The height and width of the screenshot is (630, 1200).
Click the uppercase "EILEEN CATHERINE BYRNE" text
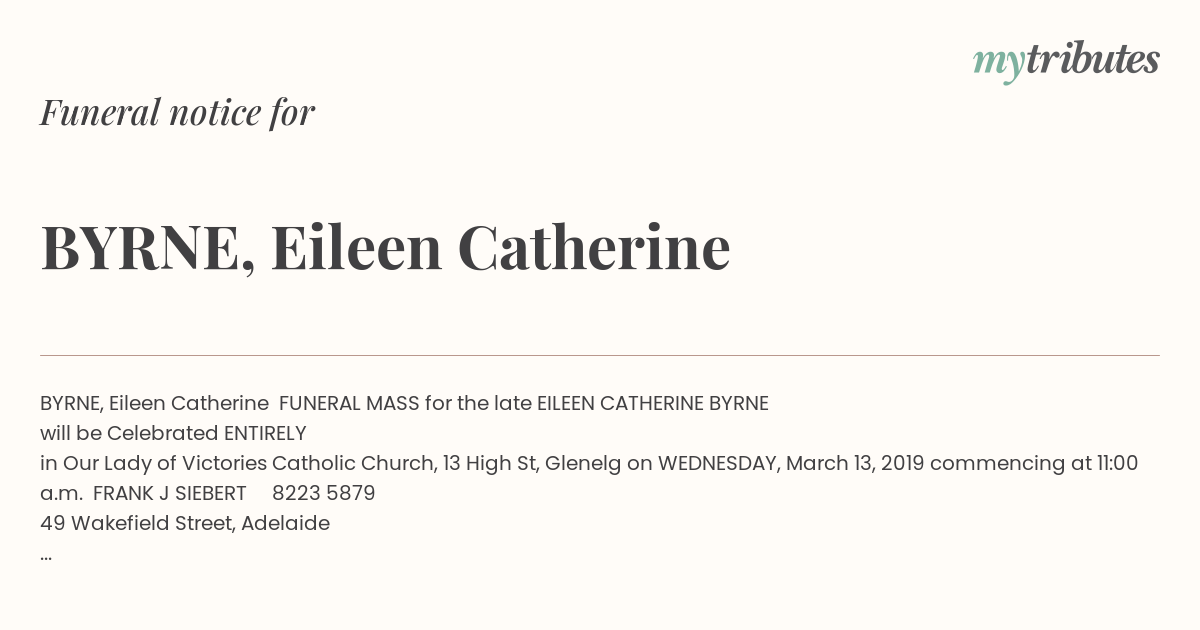[653, 403]
